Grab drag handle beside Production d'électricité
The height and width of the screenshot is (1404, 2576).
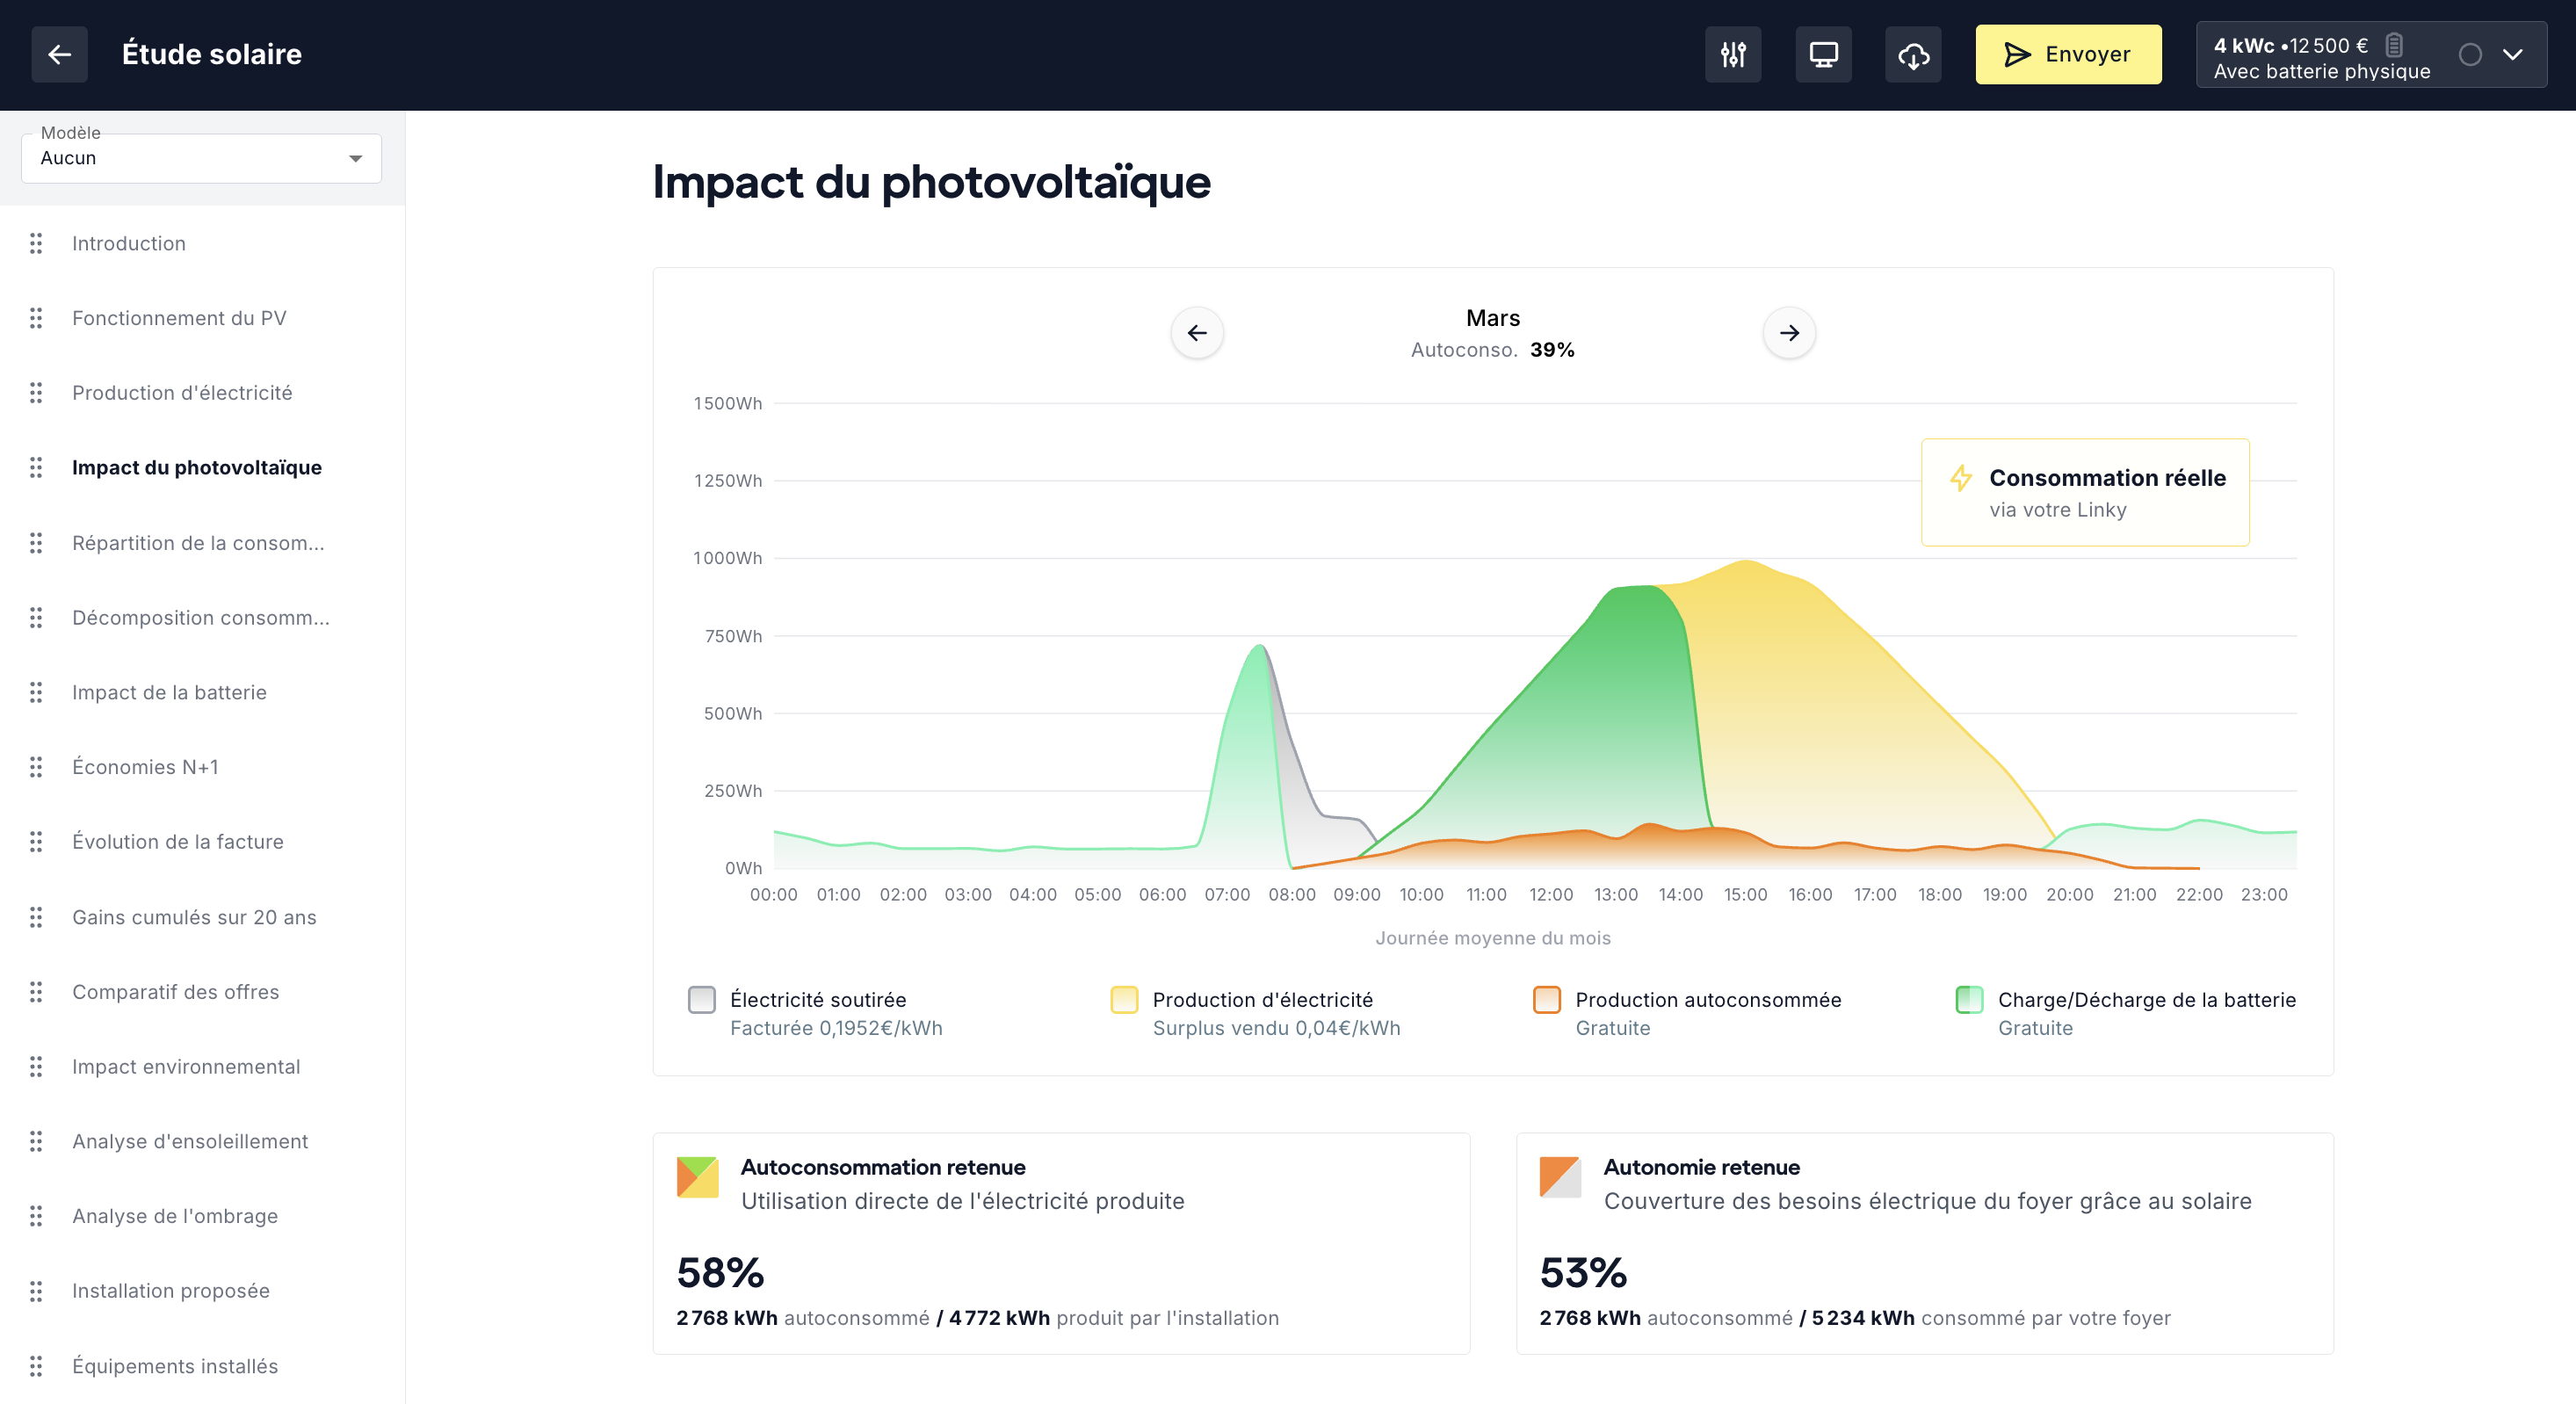[36, 393]
